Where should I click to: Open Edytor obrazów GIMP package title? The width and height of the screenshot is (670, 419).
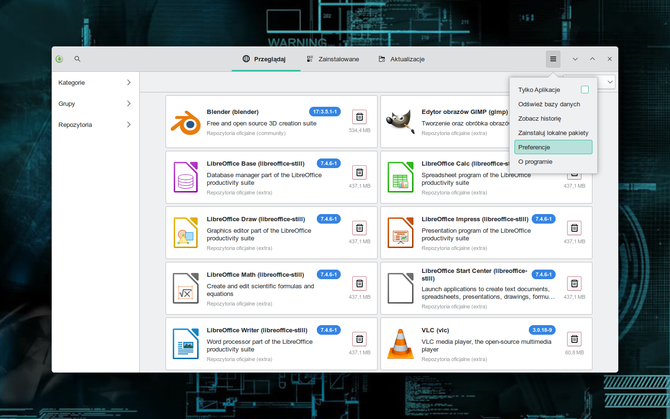(464, 112)
